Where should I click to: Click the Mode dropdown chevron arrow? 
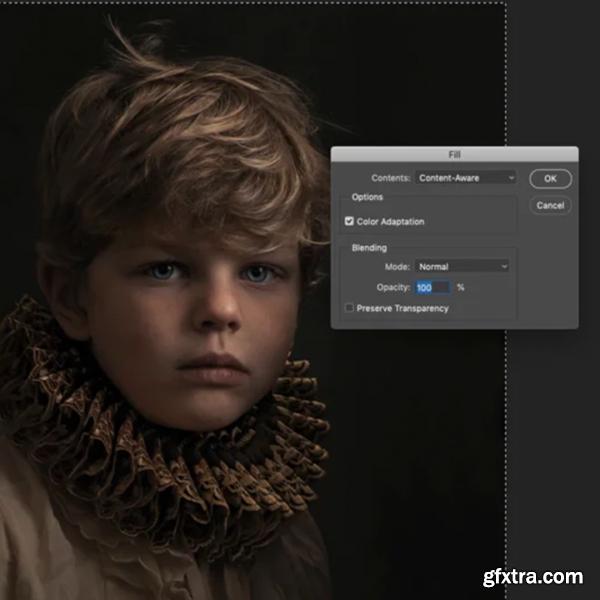pyautogui.click(x=503, y=267)
